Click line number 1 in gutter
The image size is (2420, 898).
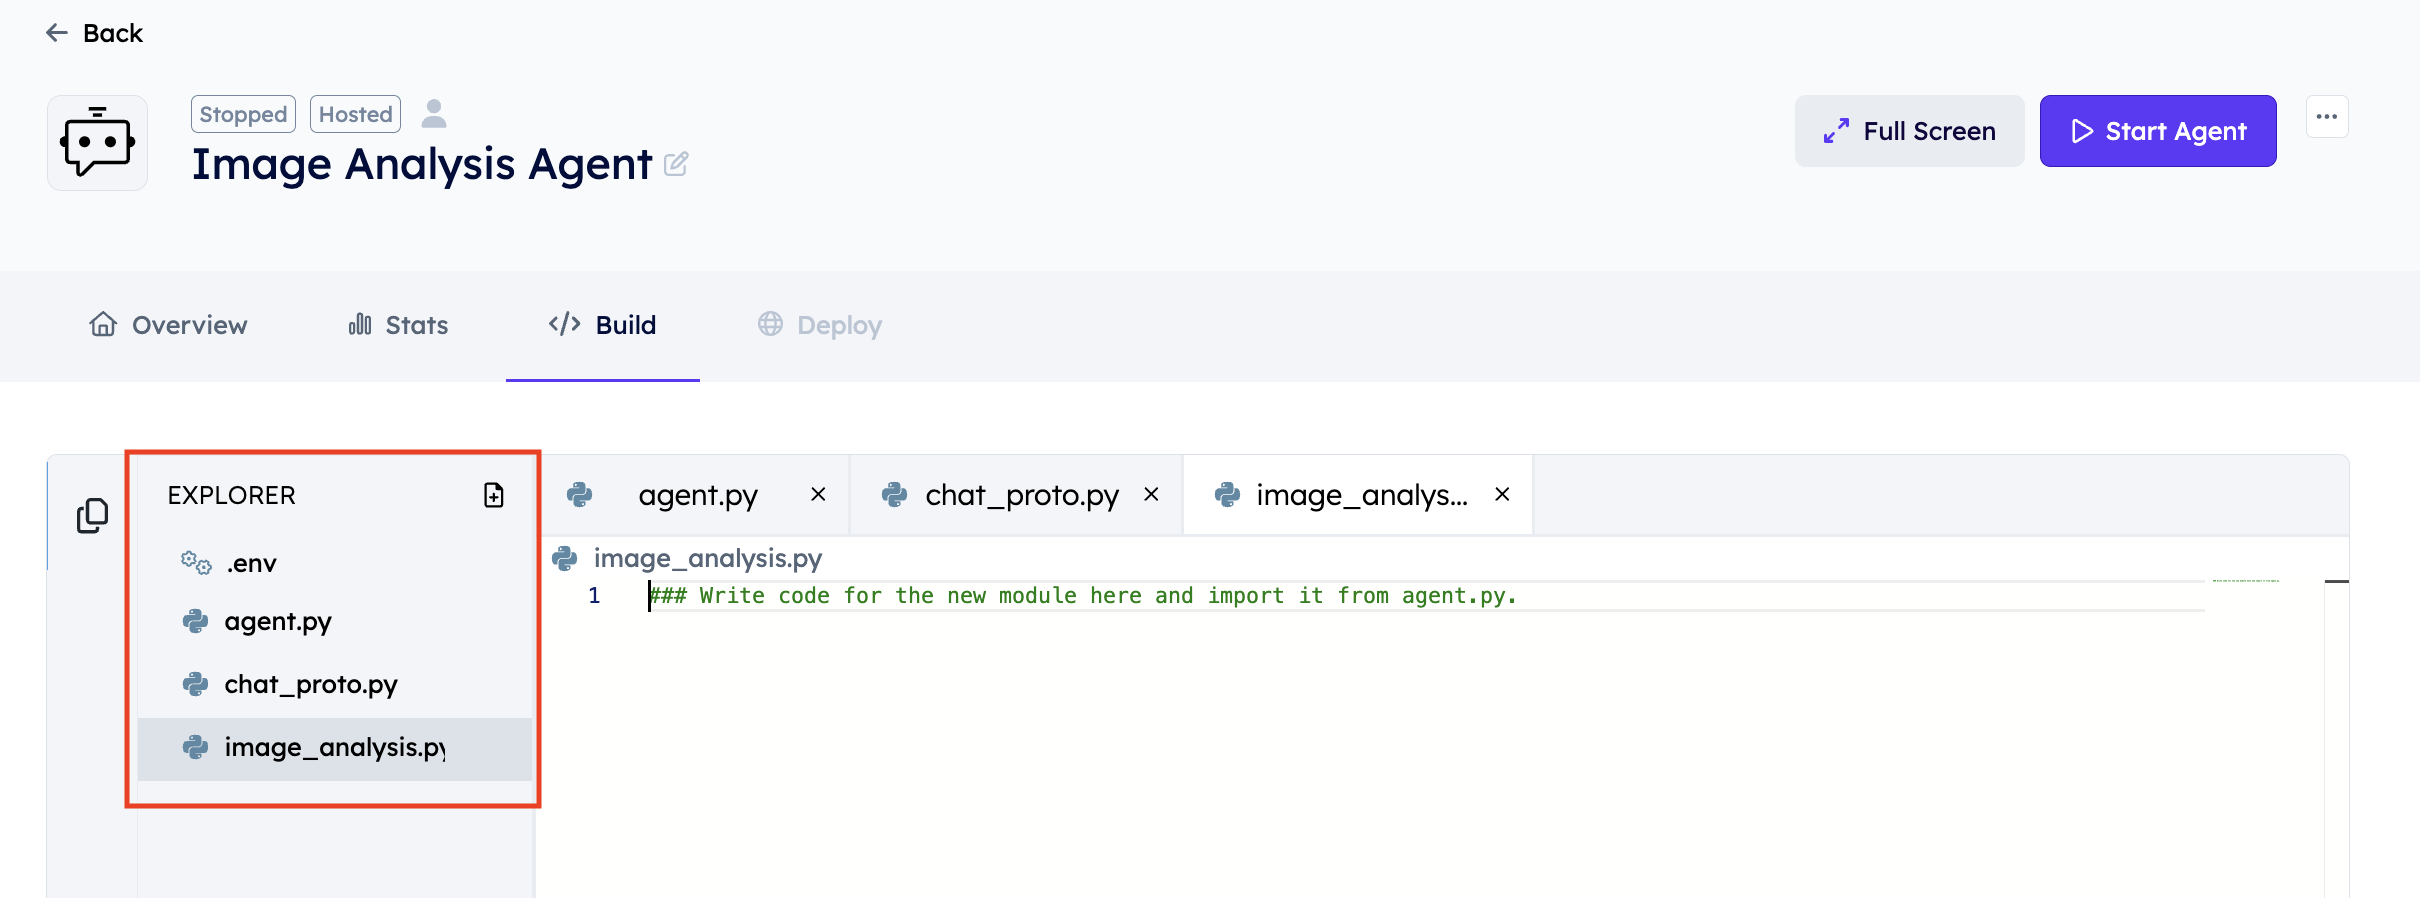click(x=594, y=596)
